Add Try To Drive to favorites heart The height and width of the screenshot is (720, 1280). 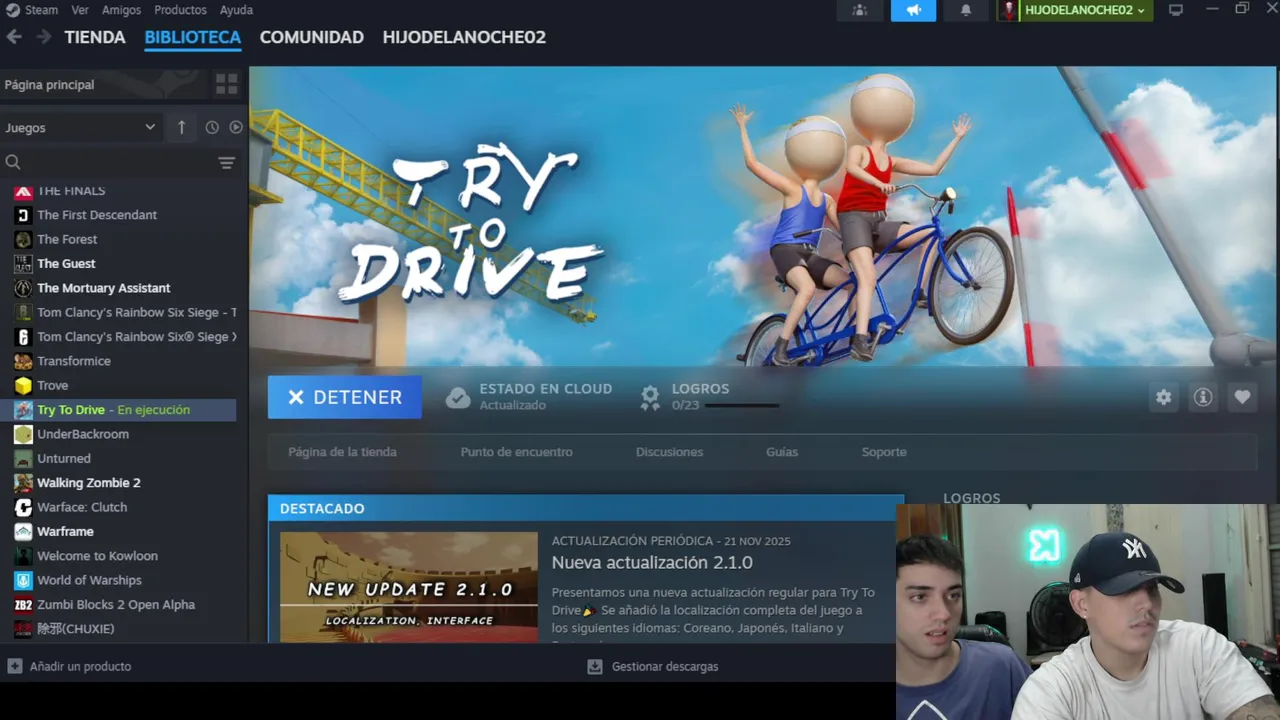[x=1242, y=397]
